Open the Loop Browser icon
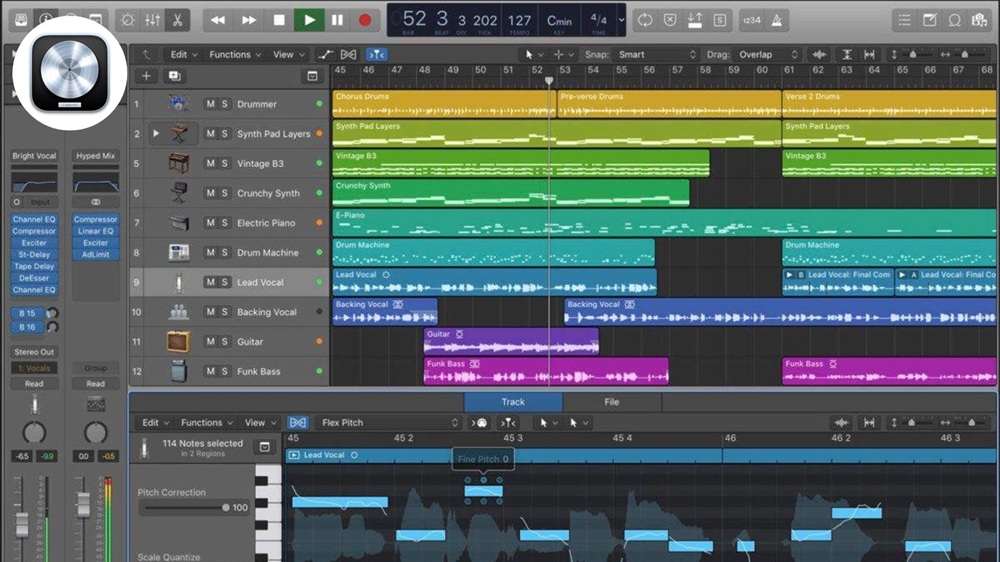Image resolution: width=1000 pixels, height=562 pixels. point(954,20)
